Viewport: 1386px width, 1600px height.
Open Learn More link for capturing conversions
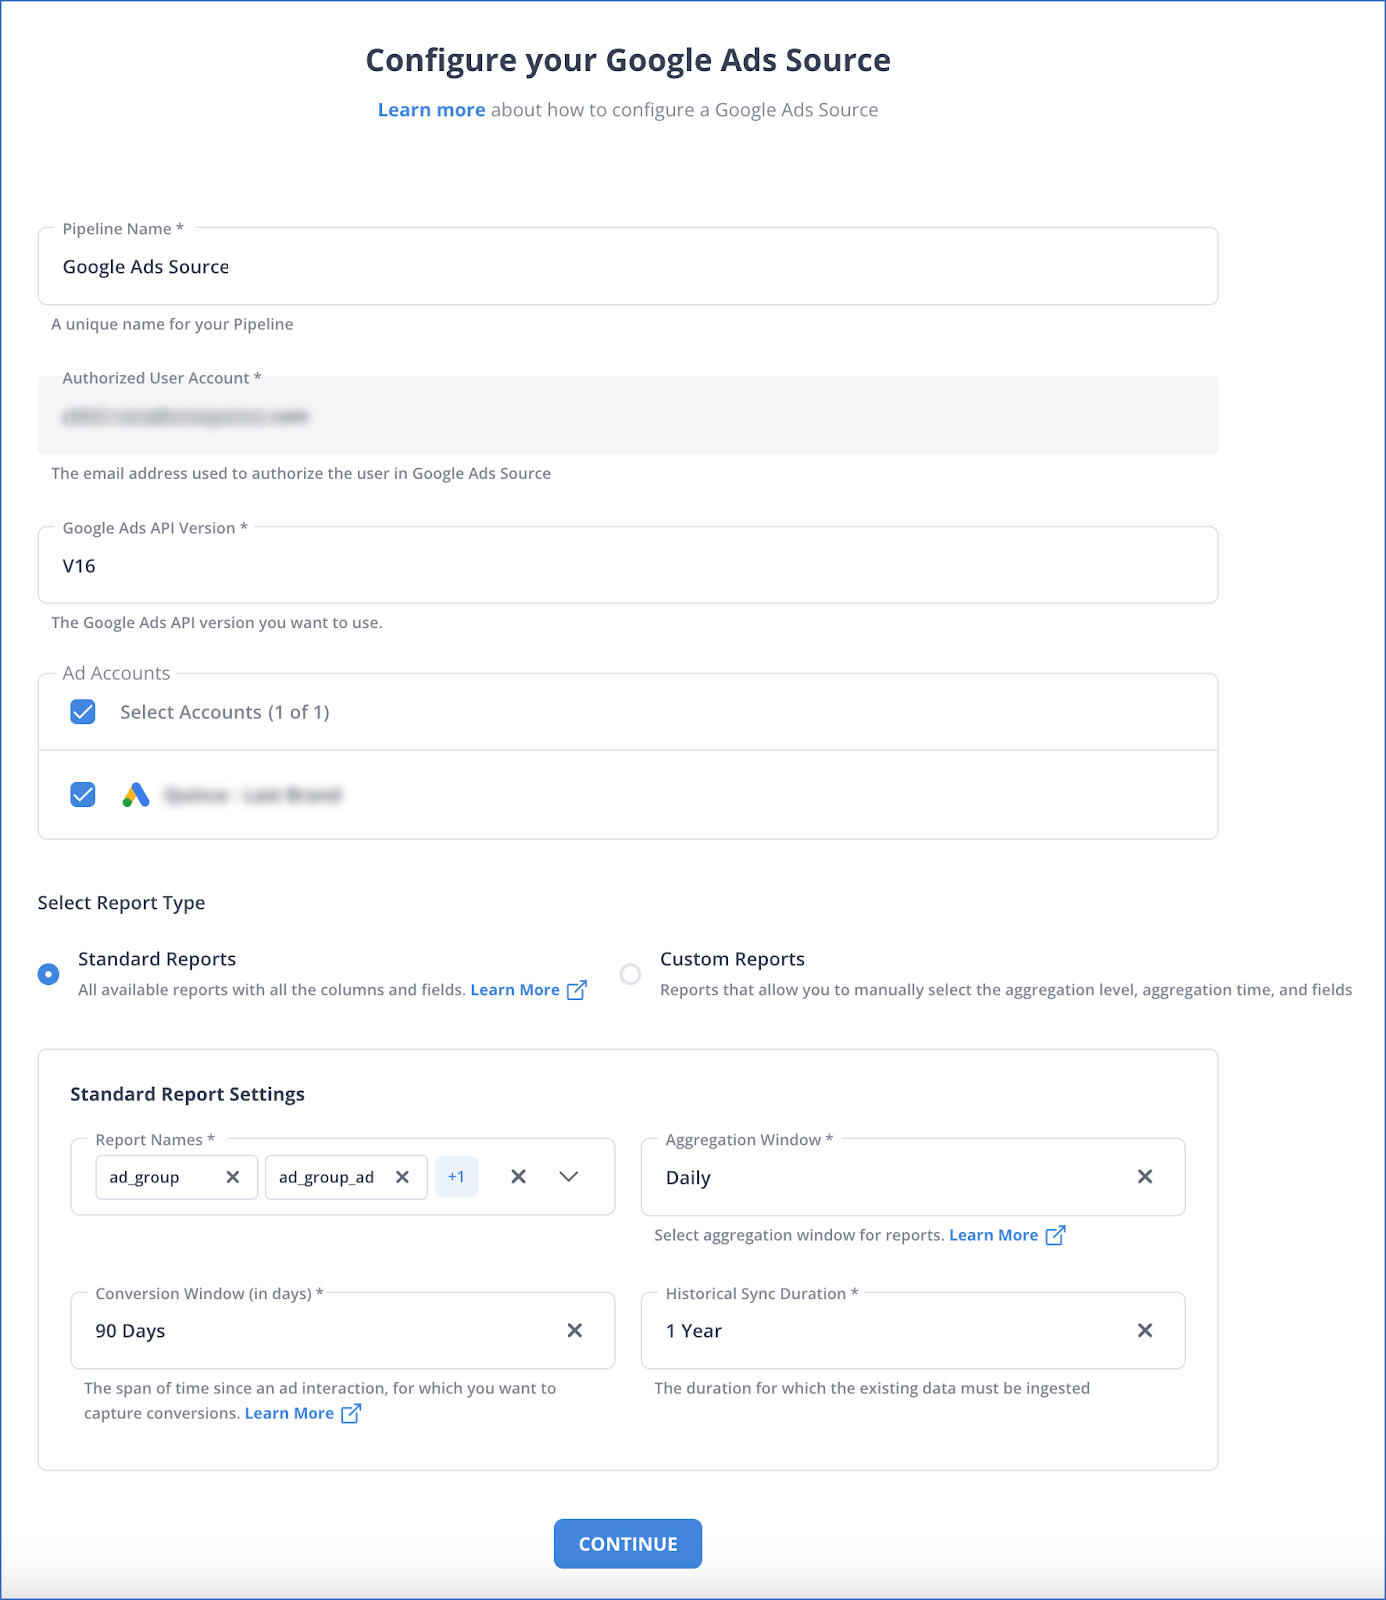[289, 1413]
